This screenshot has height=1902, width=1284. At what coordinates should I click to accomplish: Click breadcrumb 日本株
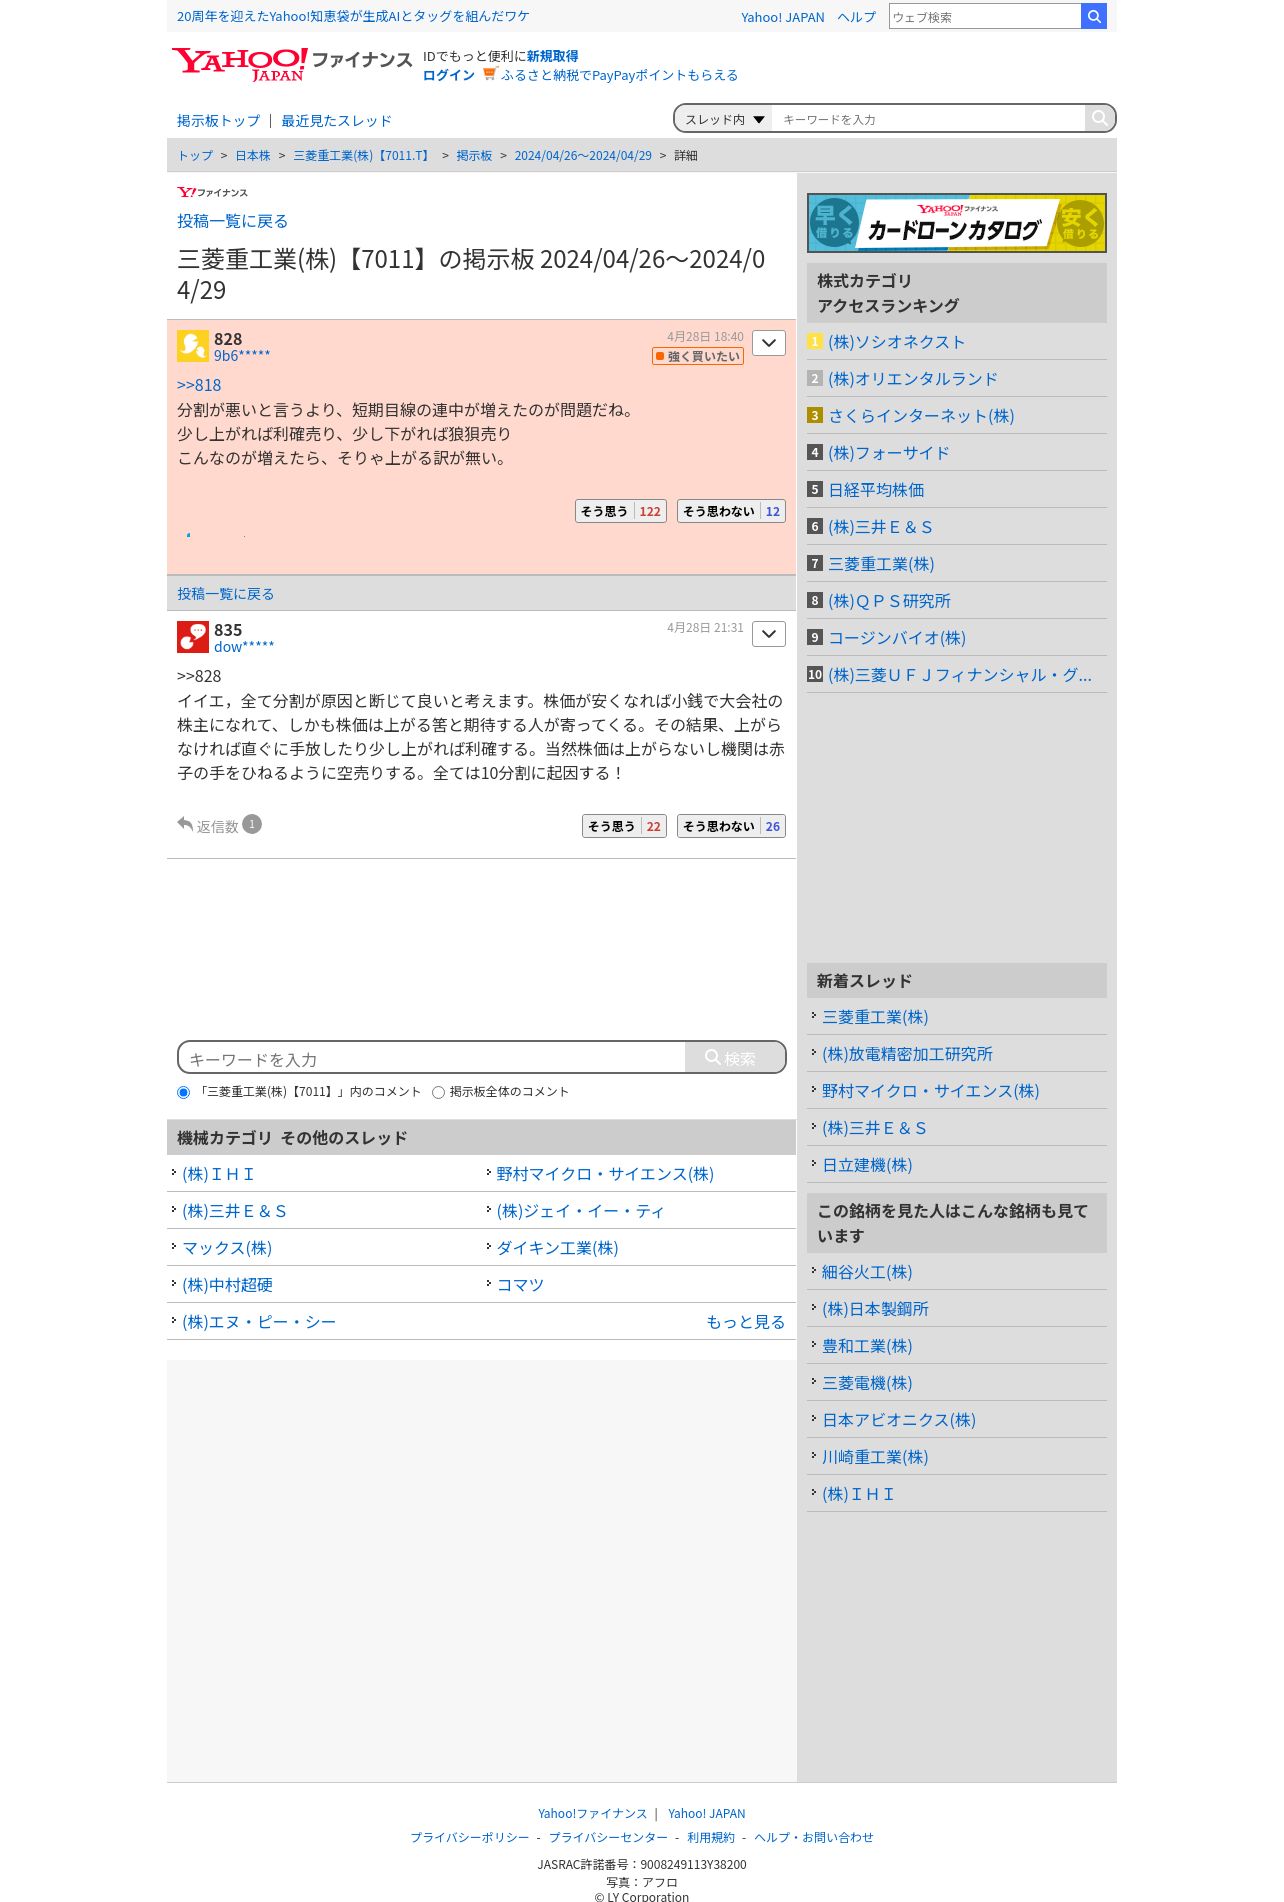click(253, 155)
